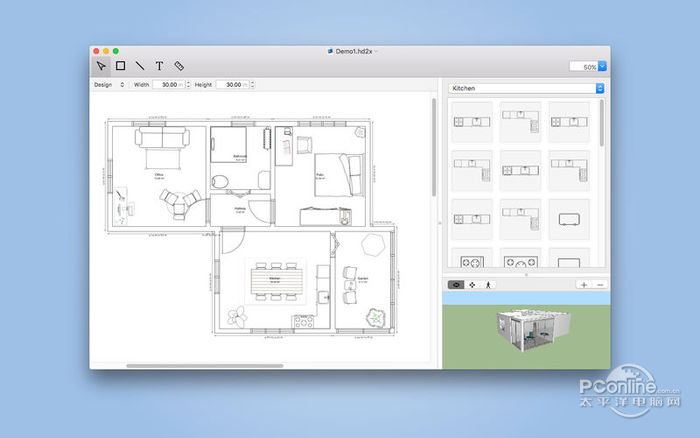
Task: Select the Hallway door swing
Action: pos(261,213)
